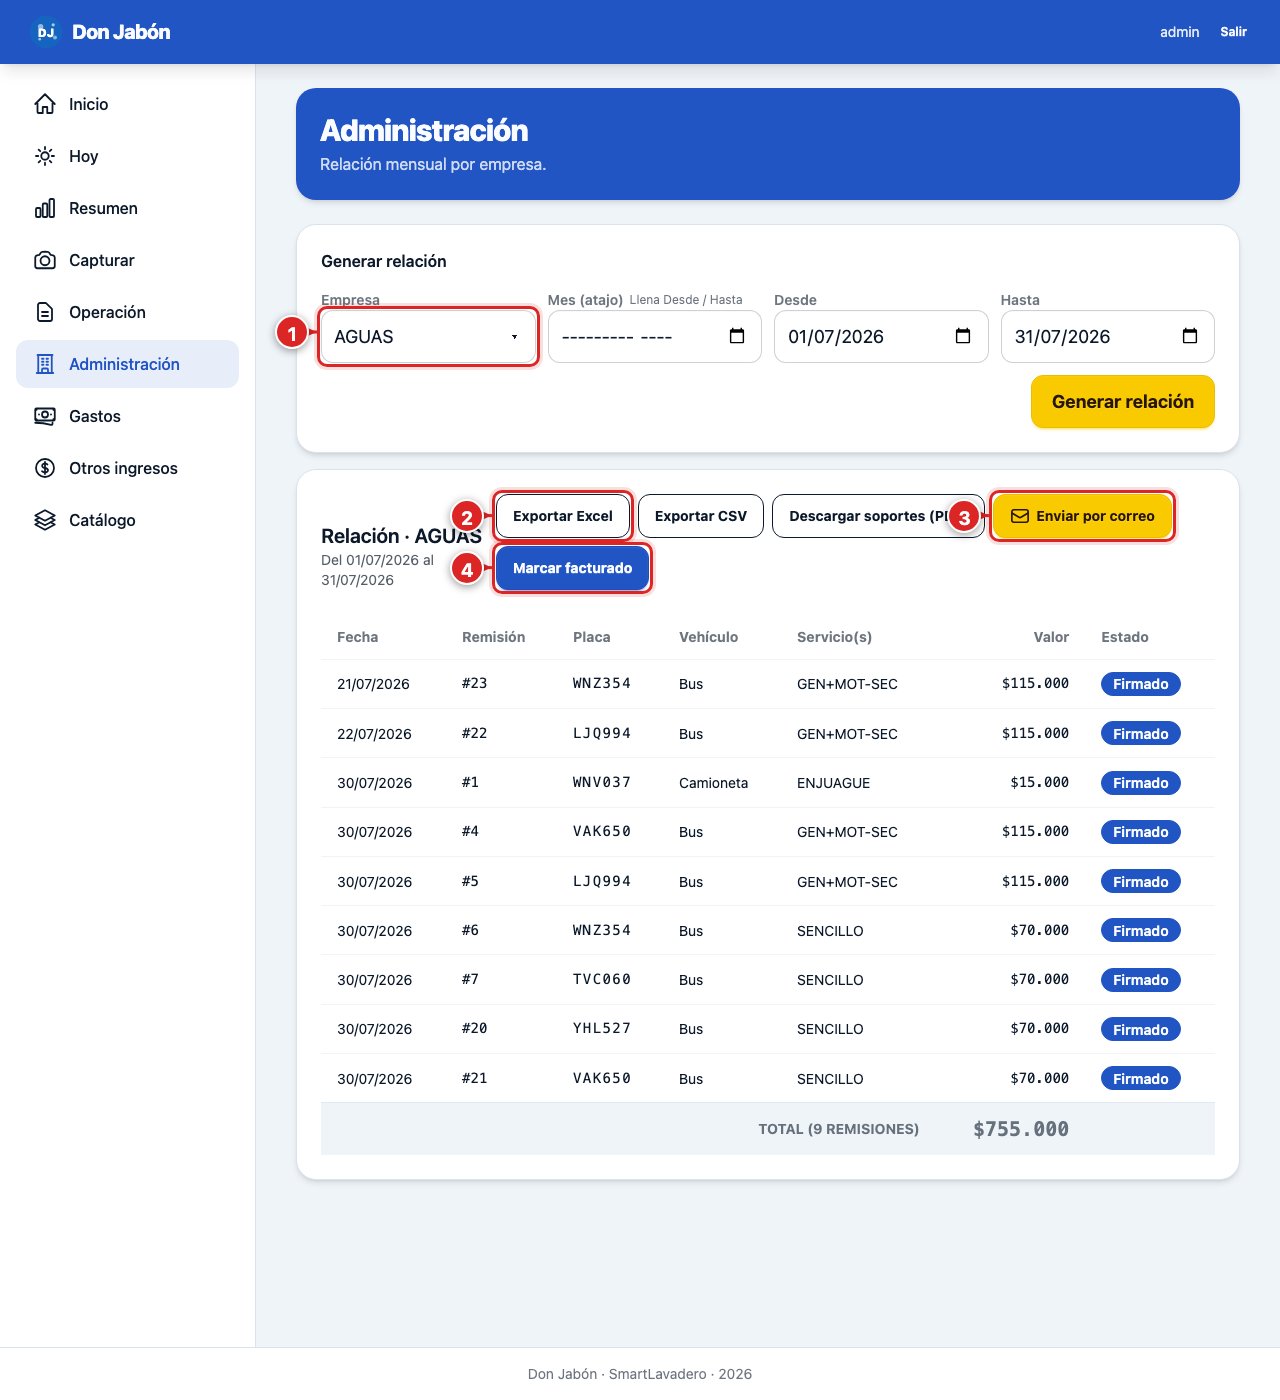This screenshot has width=1280, height=1400.
Task: Select Operación in the sidebar
Action: click(x=127, y=312)
